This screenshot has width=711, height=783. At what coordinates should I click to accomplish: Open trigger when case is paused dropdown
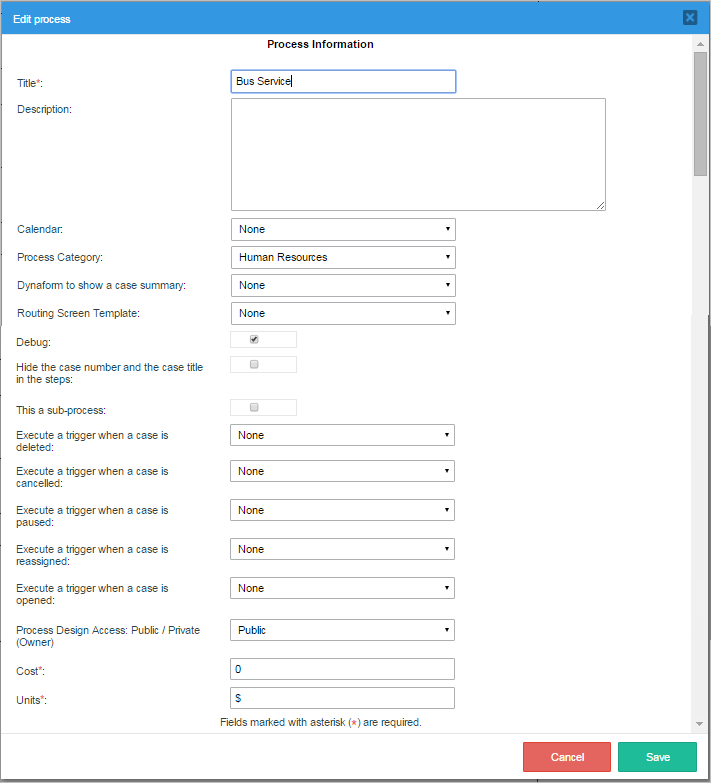coord(342,510)
